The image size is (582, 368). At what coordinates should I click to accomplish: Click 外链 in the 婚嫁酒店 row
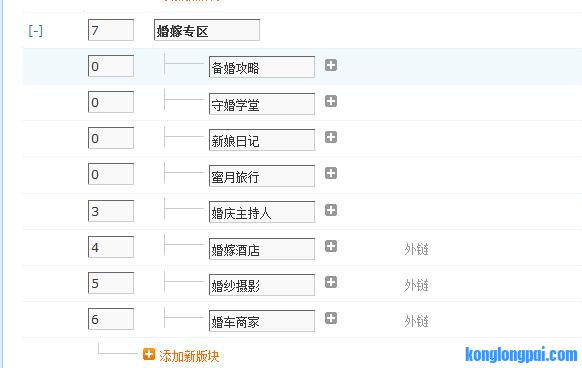tap(416, 249)
